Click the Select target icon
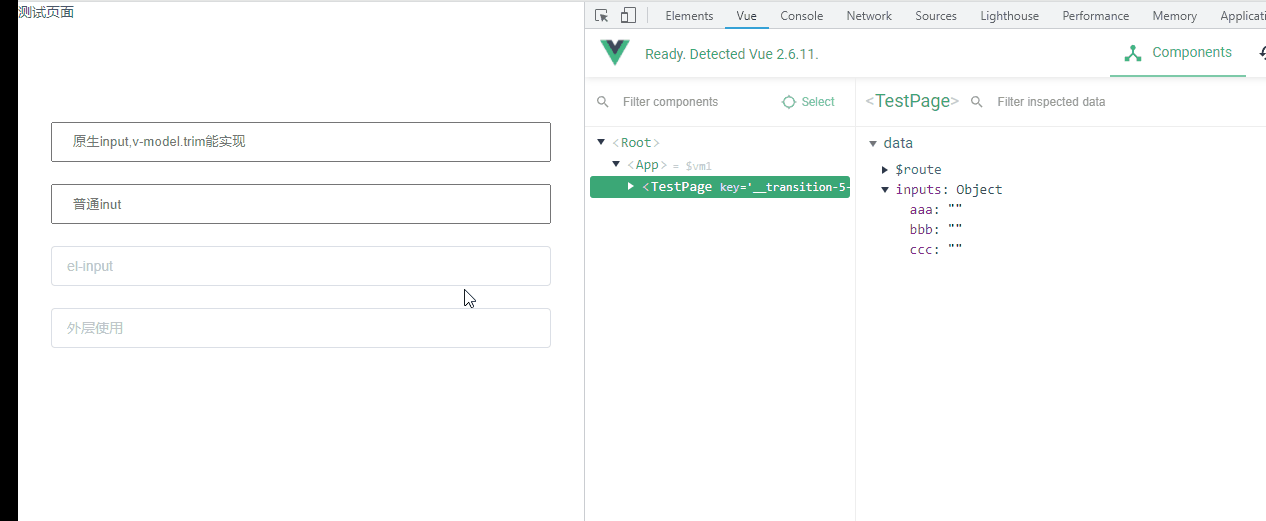Image resolution: width=1266 pixels, height=521 pixels. [789, 102]
